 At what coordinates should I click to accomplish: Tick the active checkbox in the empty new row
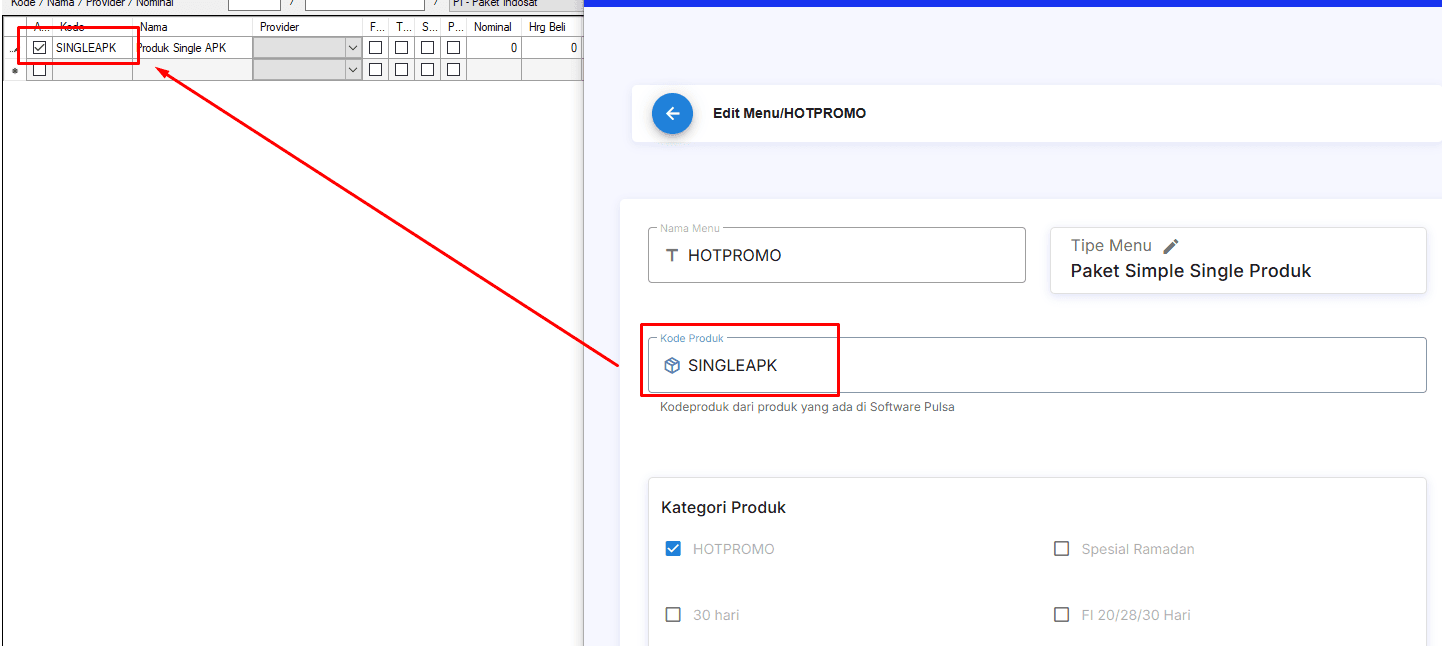(x=40, y=70)
